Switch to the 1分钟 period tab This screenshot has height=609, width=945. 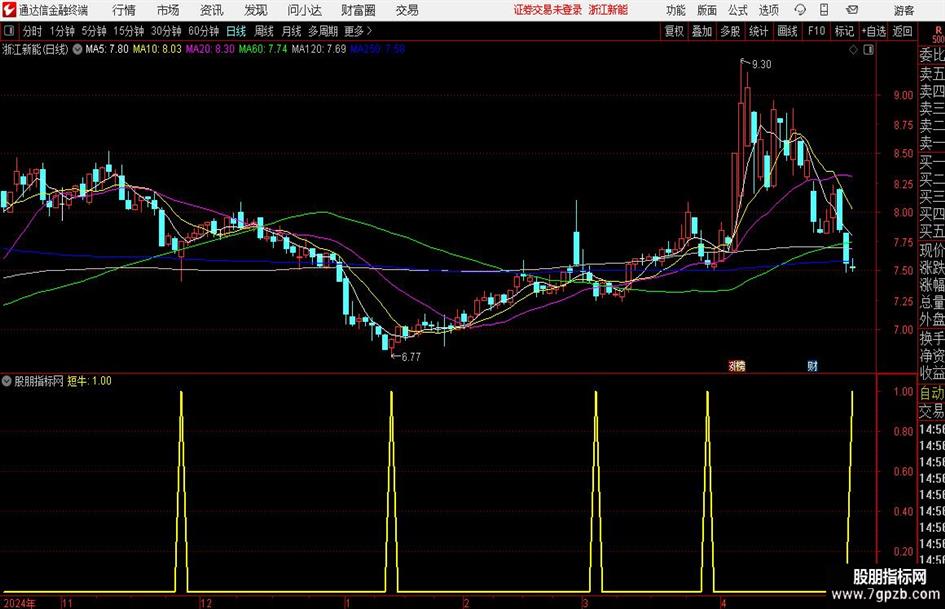coord(62,31)
